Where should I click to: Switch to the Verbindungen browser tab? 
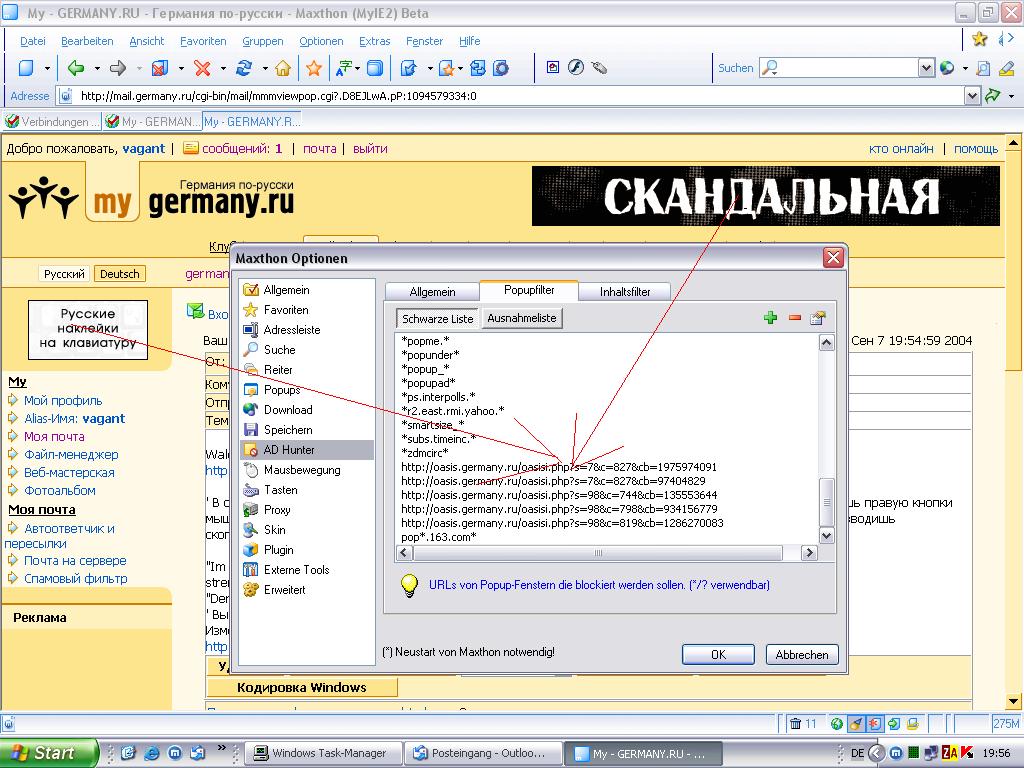52,121
